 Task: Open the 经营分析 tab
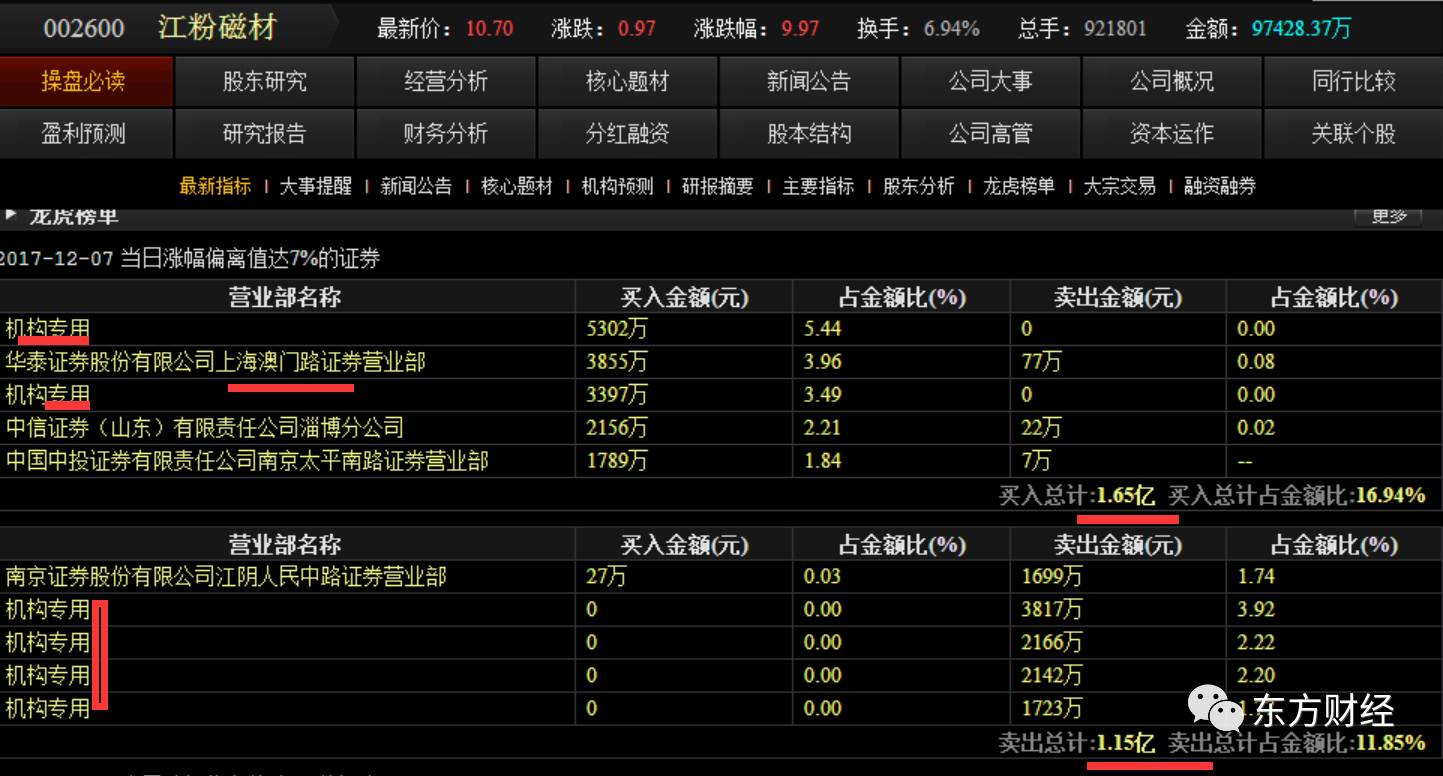pos(446,82)
